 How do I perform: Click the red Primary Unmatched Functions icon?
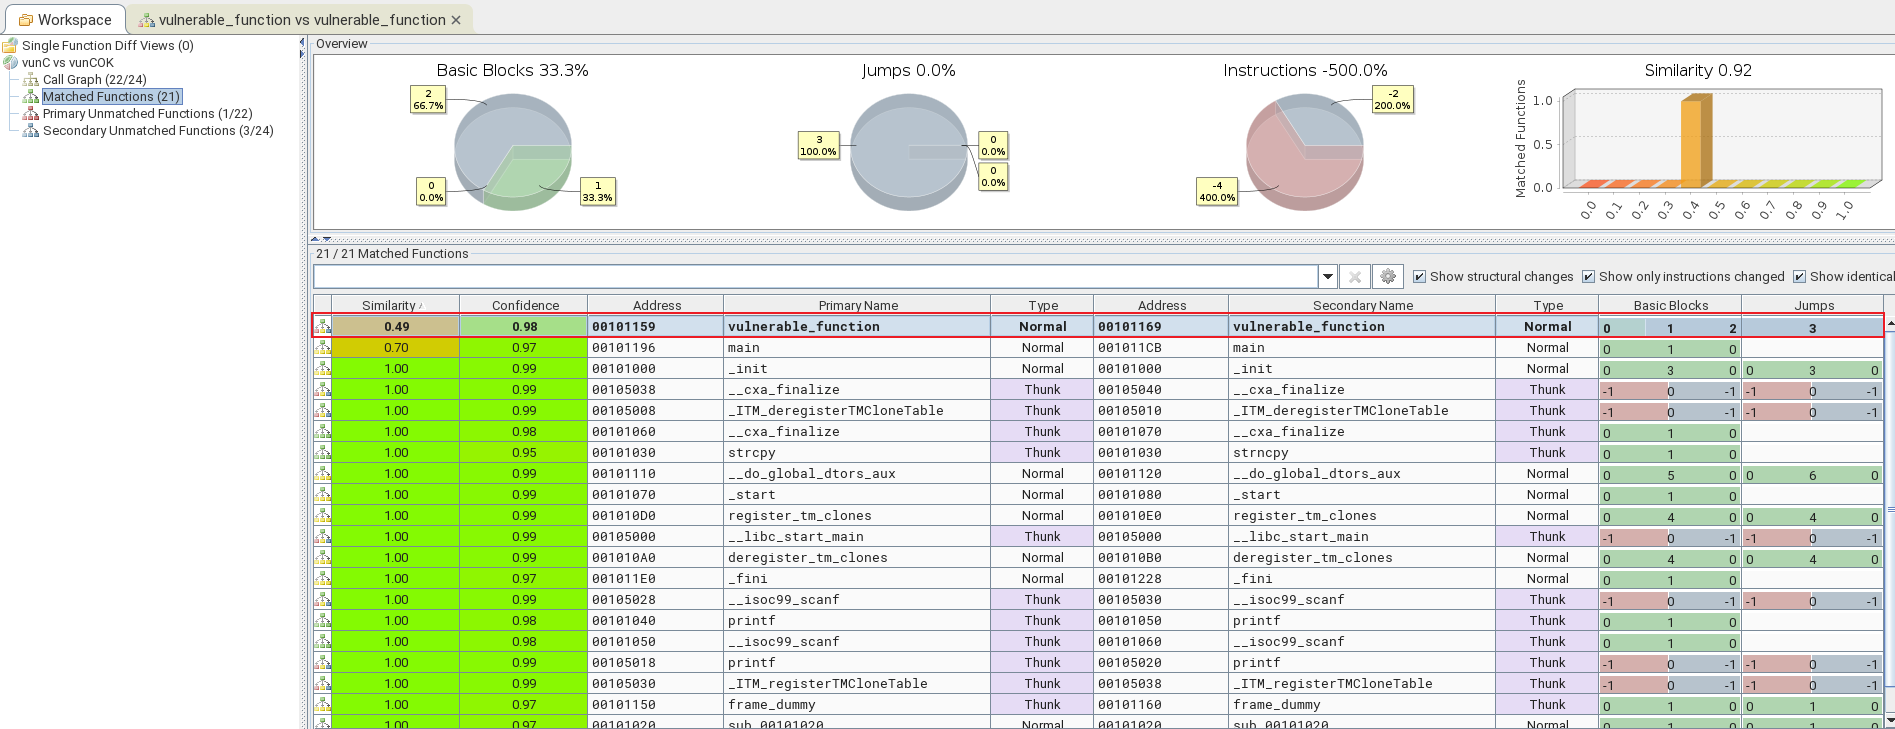[31, 114]
